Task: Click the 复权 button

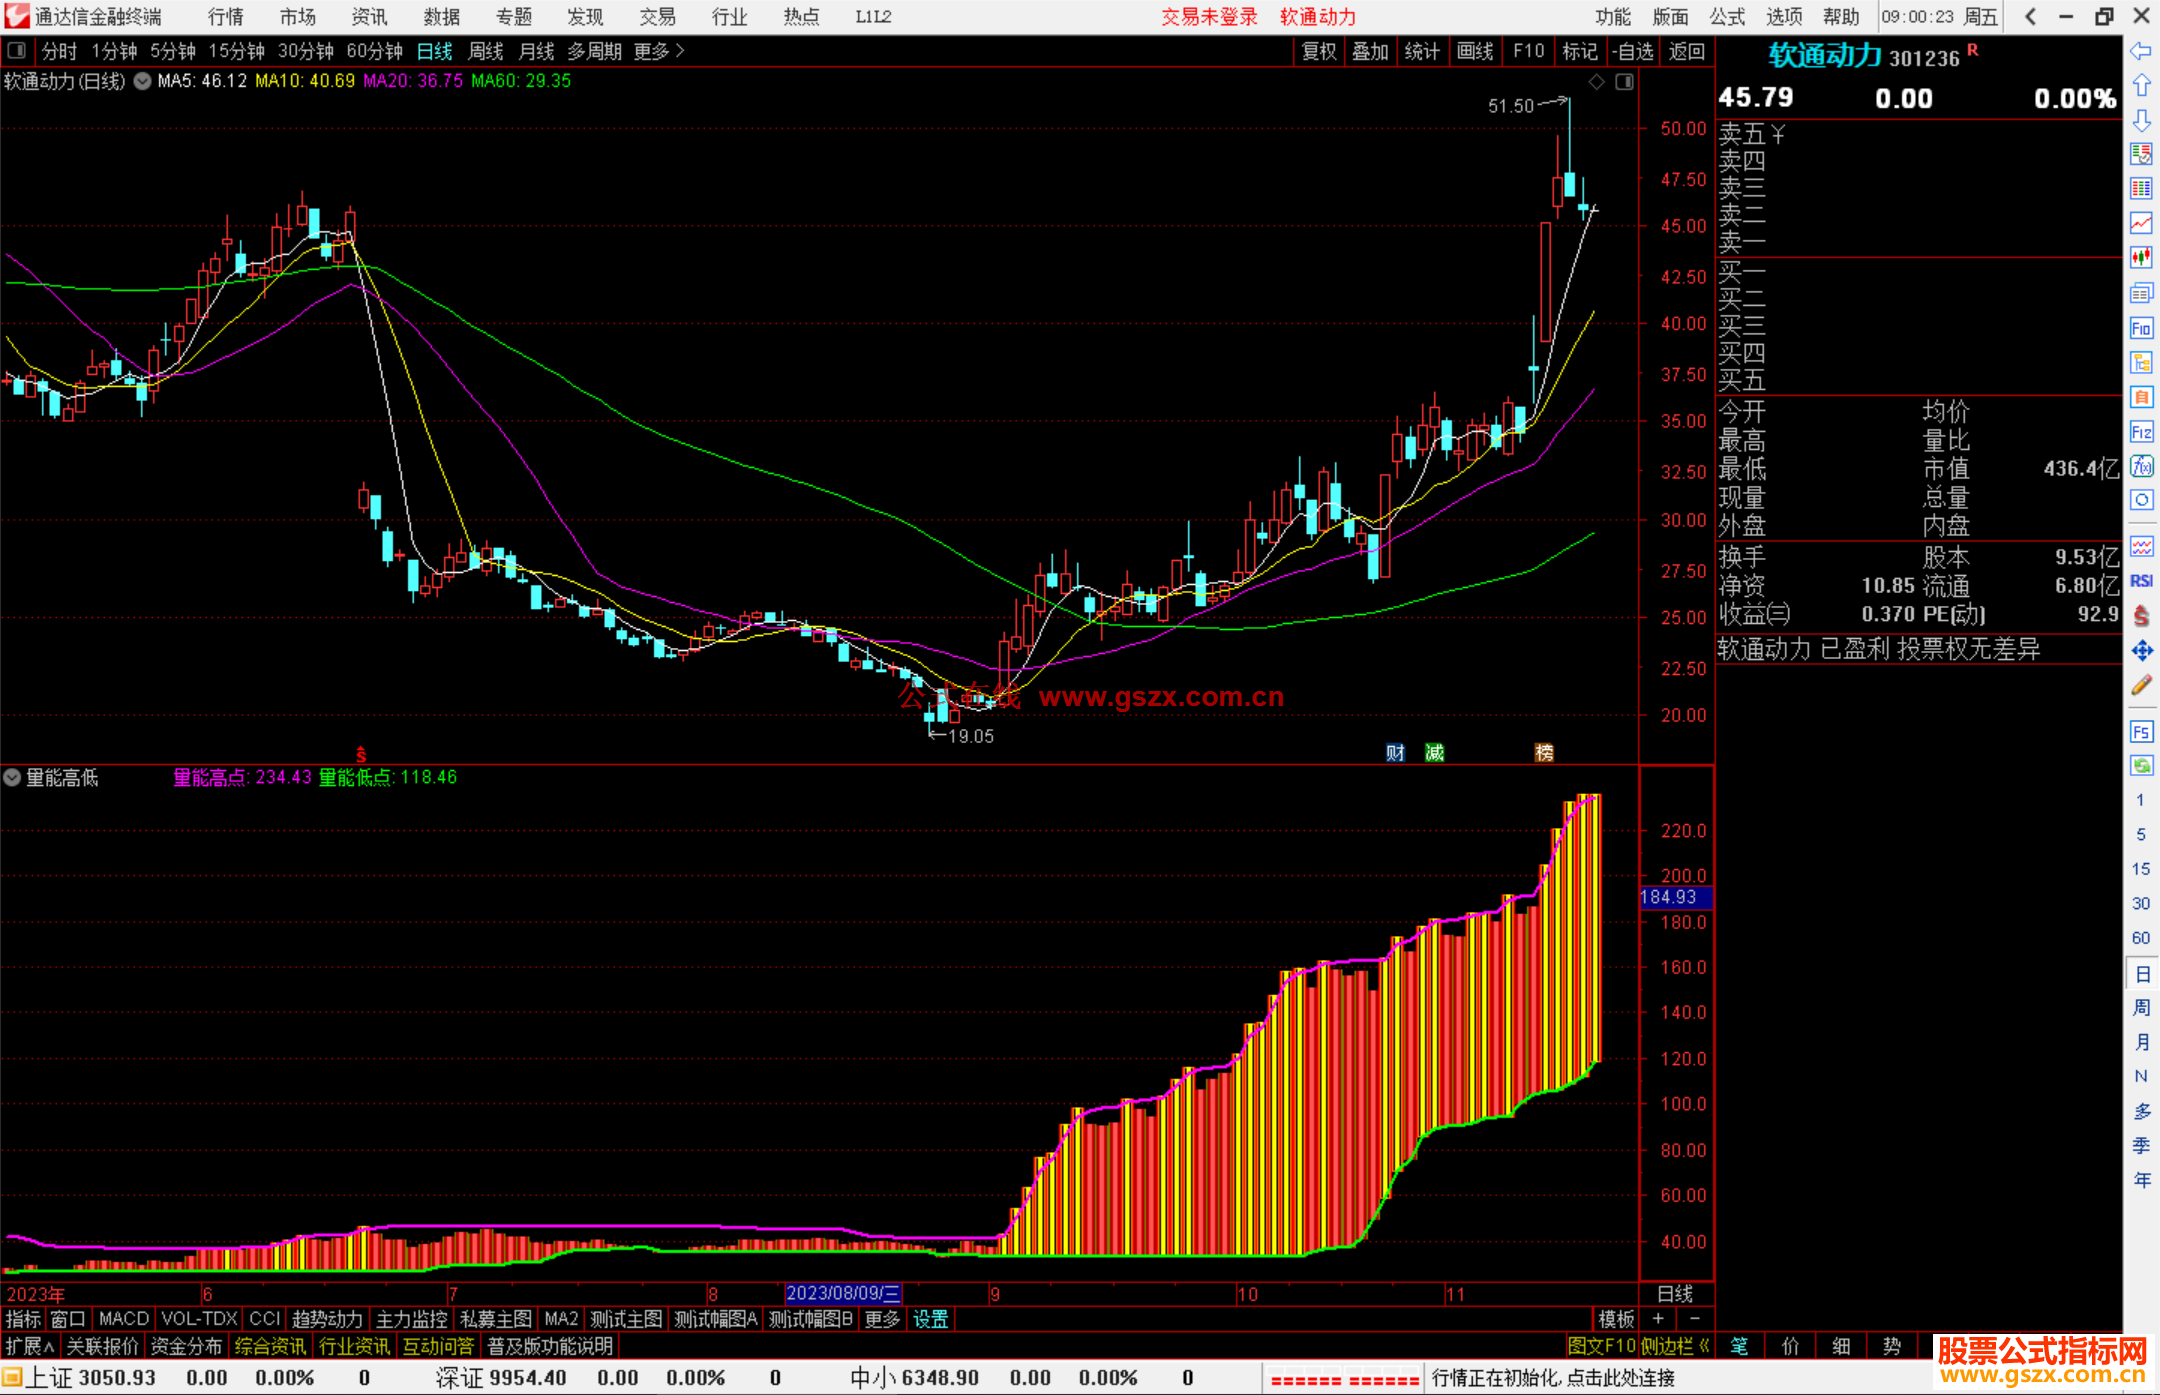Action: (1318, 51)
